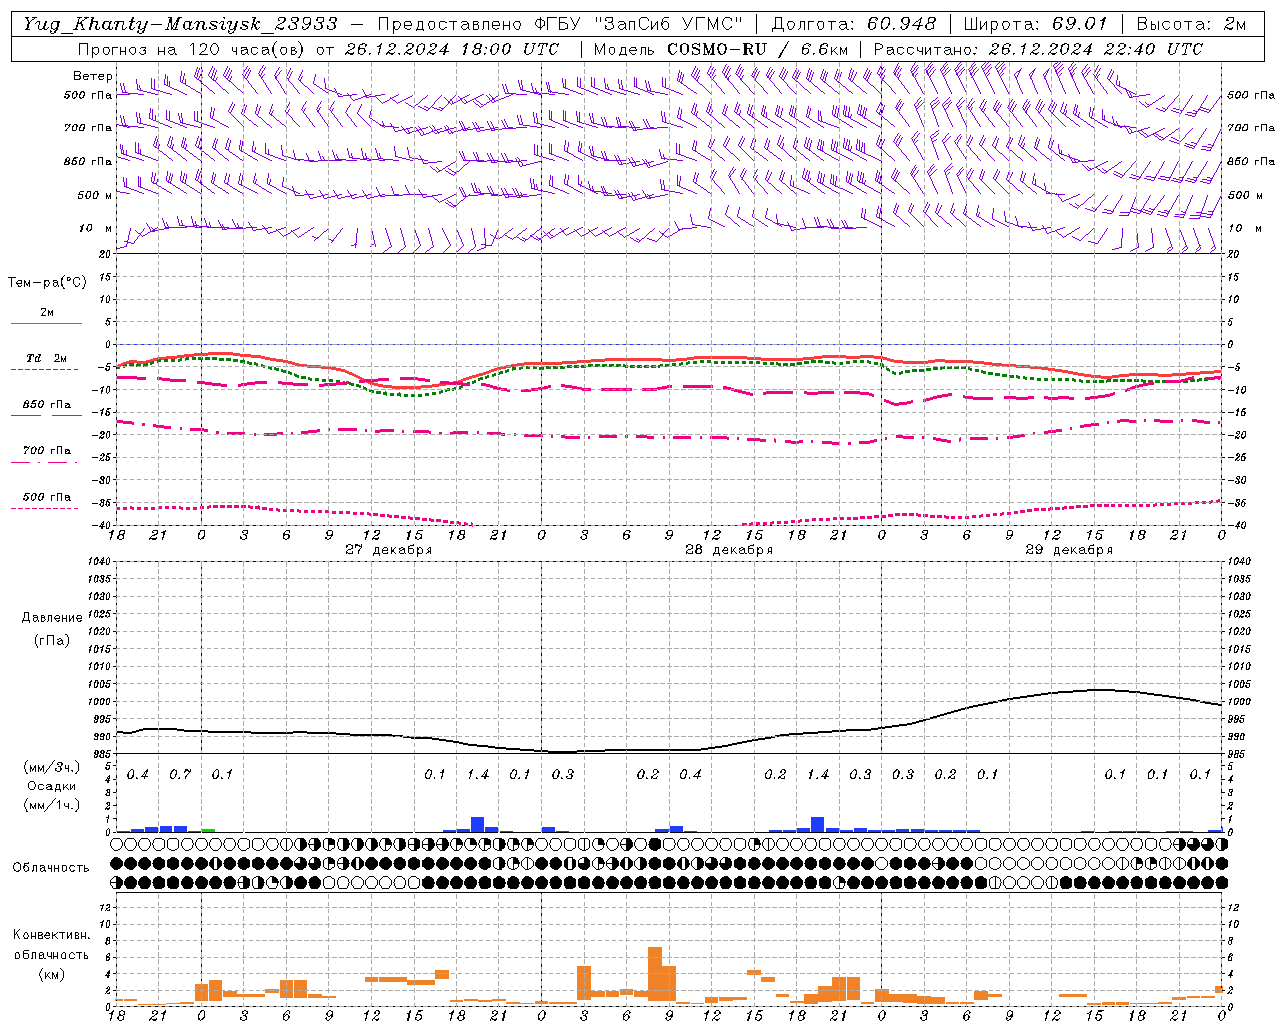Click the 'Высота: 2м' header field
1280x1024 pixels.
point(1191,24)
